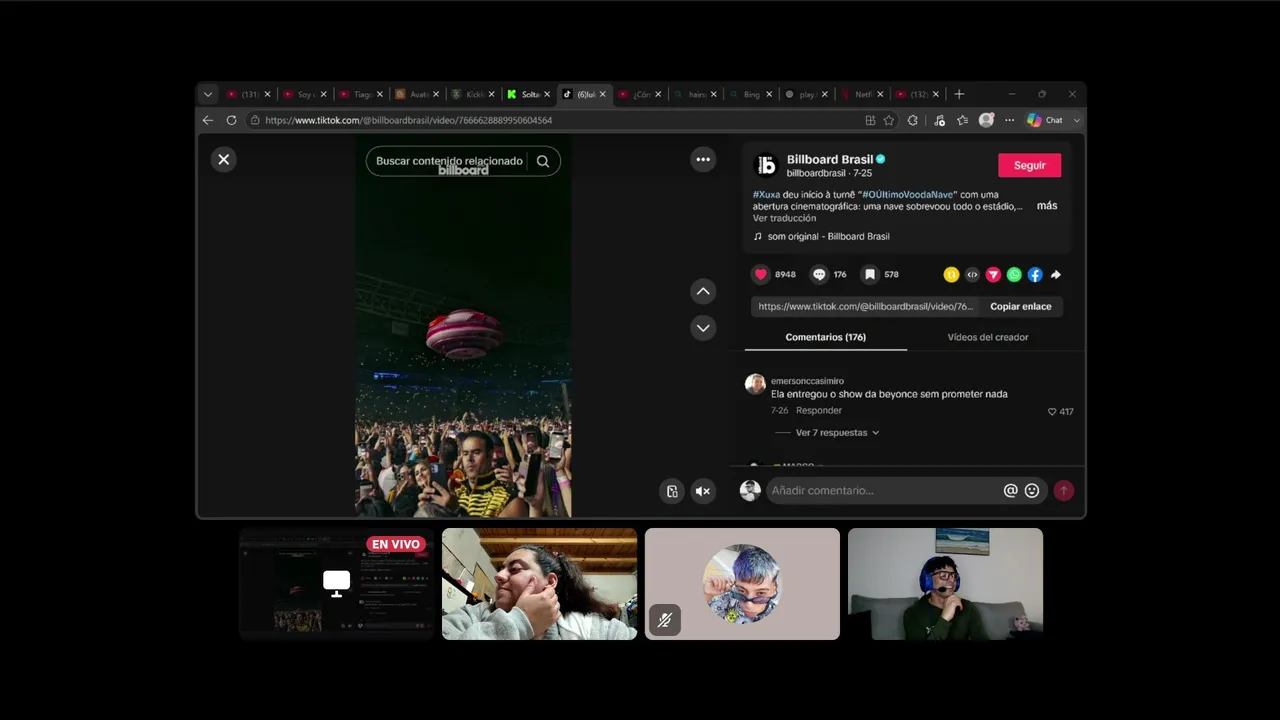This screenshot has width=1280, height=720.
Task: Click the floating player icon beside mute
Action: coord(672,491)
